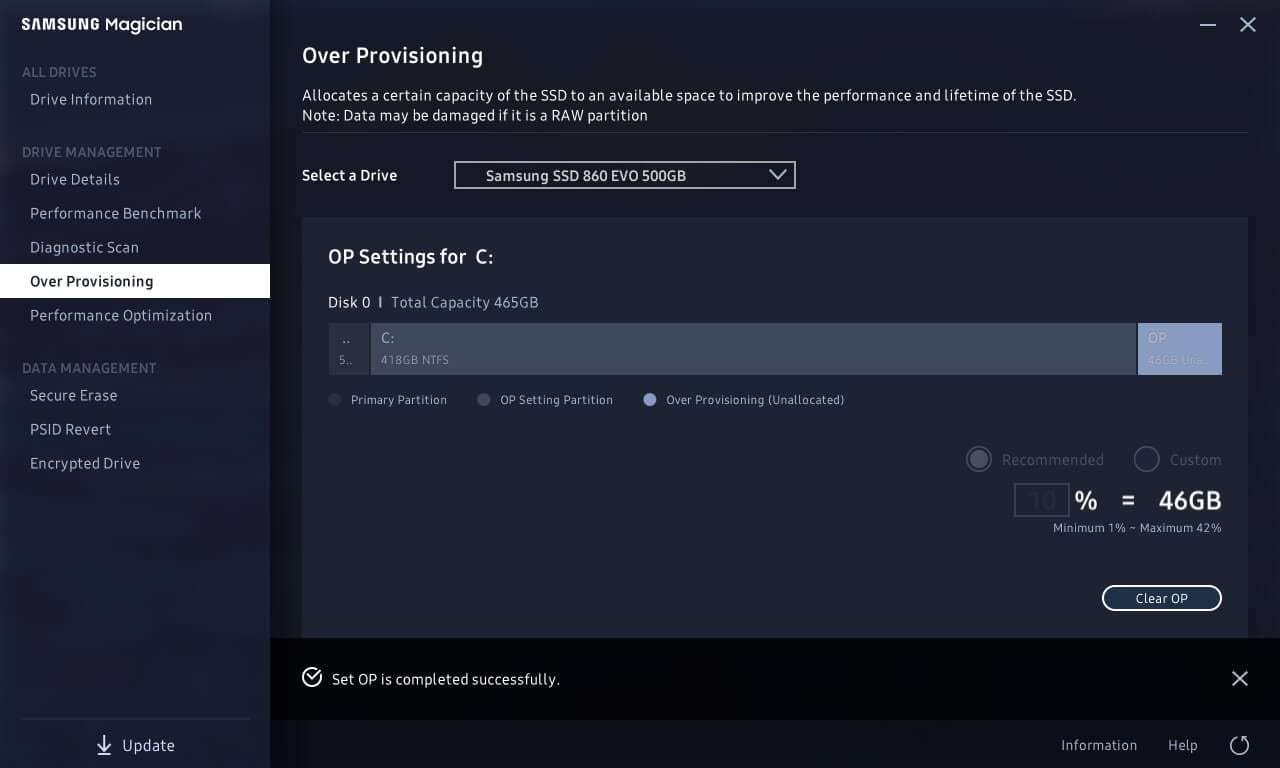Select the OP unallocated partition block
The image size is (1280, 768).
click(1180, 349)
